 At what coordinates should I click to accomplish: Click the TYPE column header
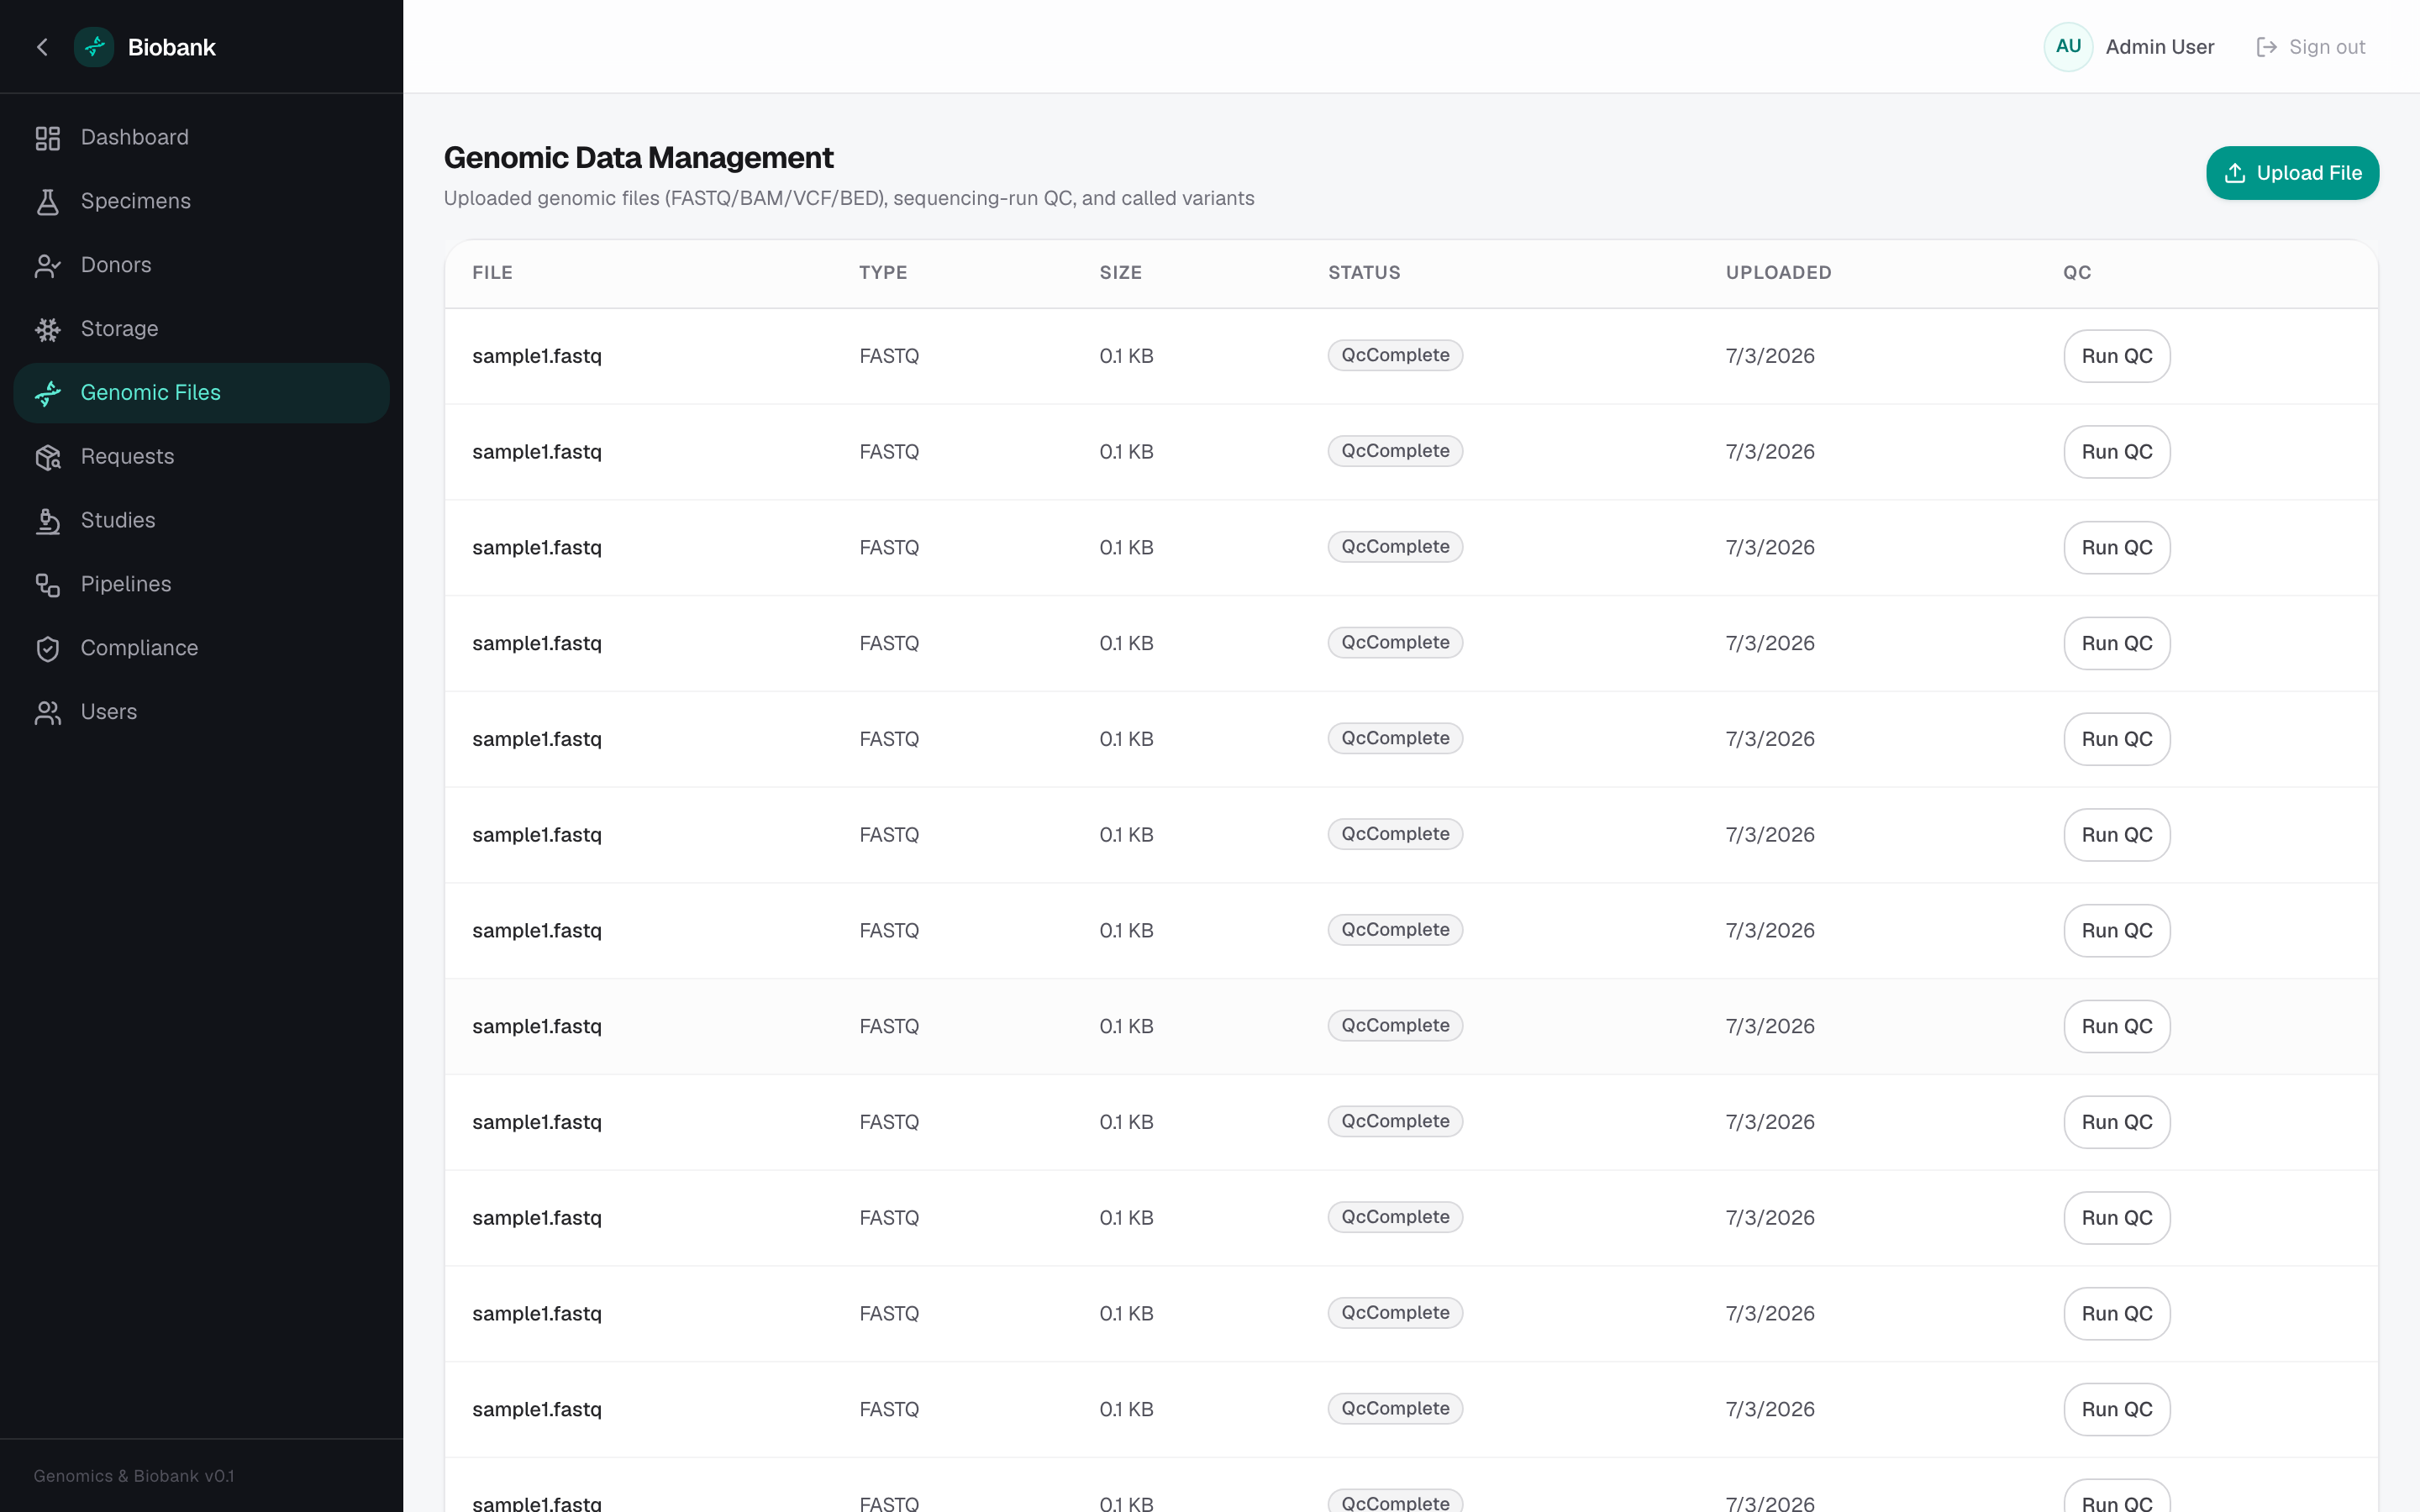pyautogui.click(x=883, y=273)
